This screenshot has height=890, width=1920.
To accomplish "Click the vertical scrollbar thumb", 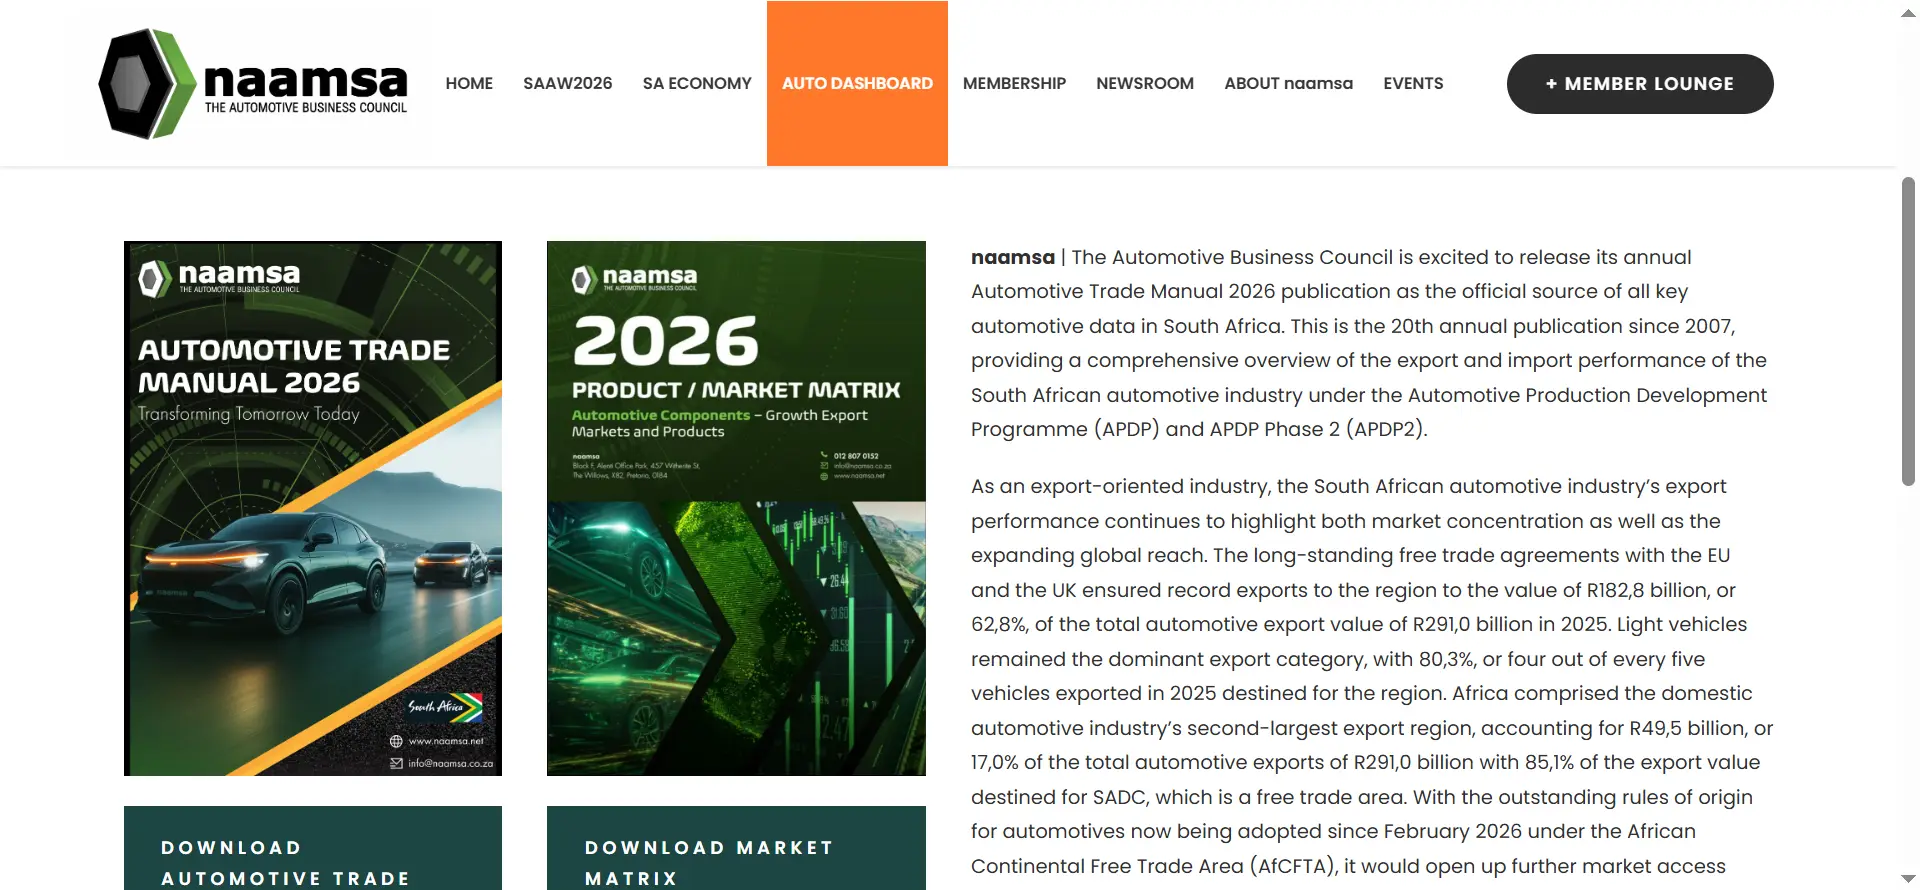I will [x=1908, y=331].
